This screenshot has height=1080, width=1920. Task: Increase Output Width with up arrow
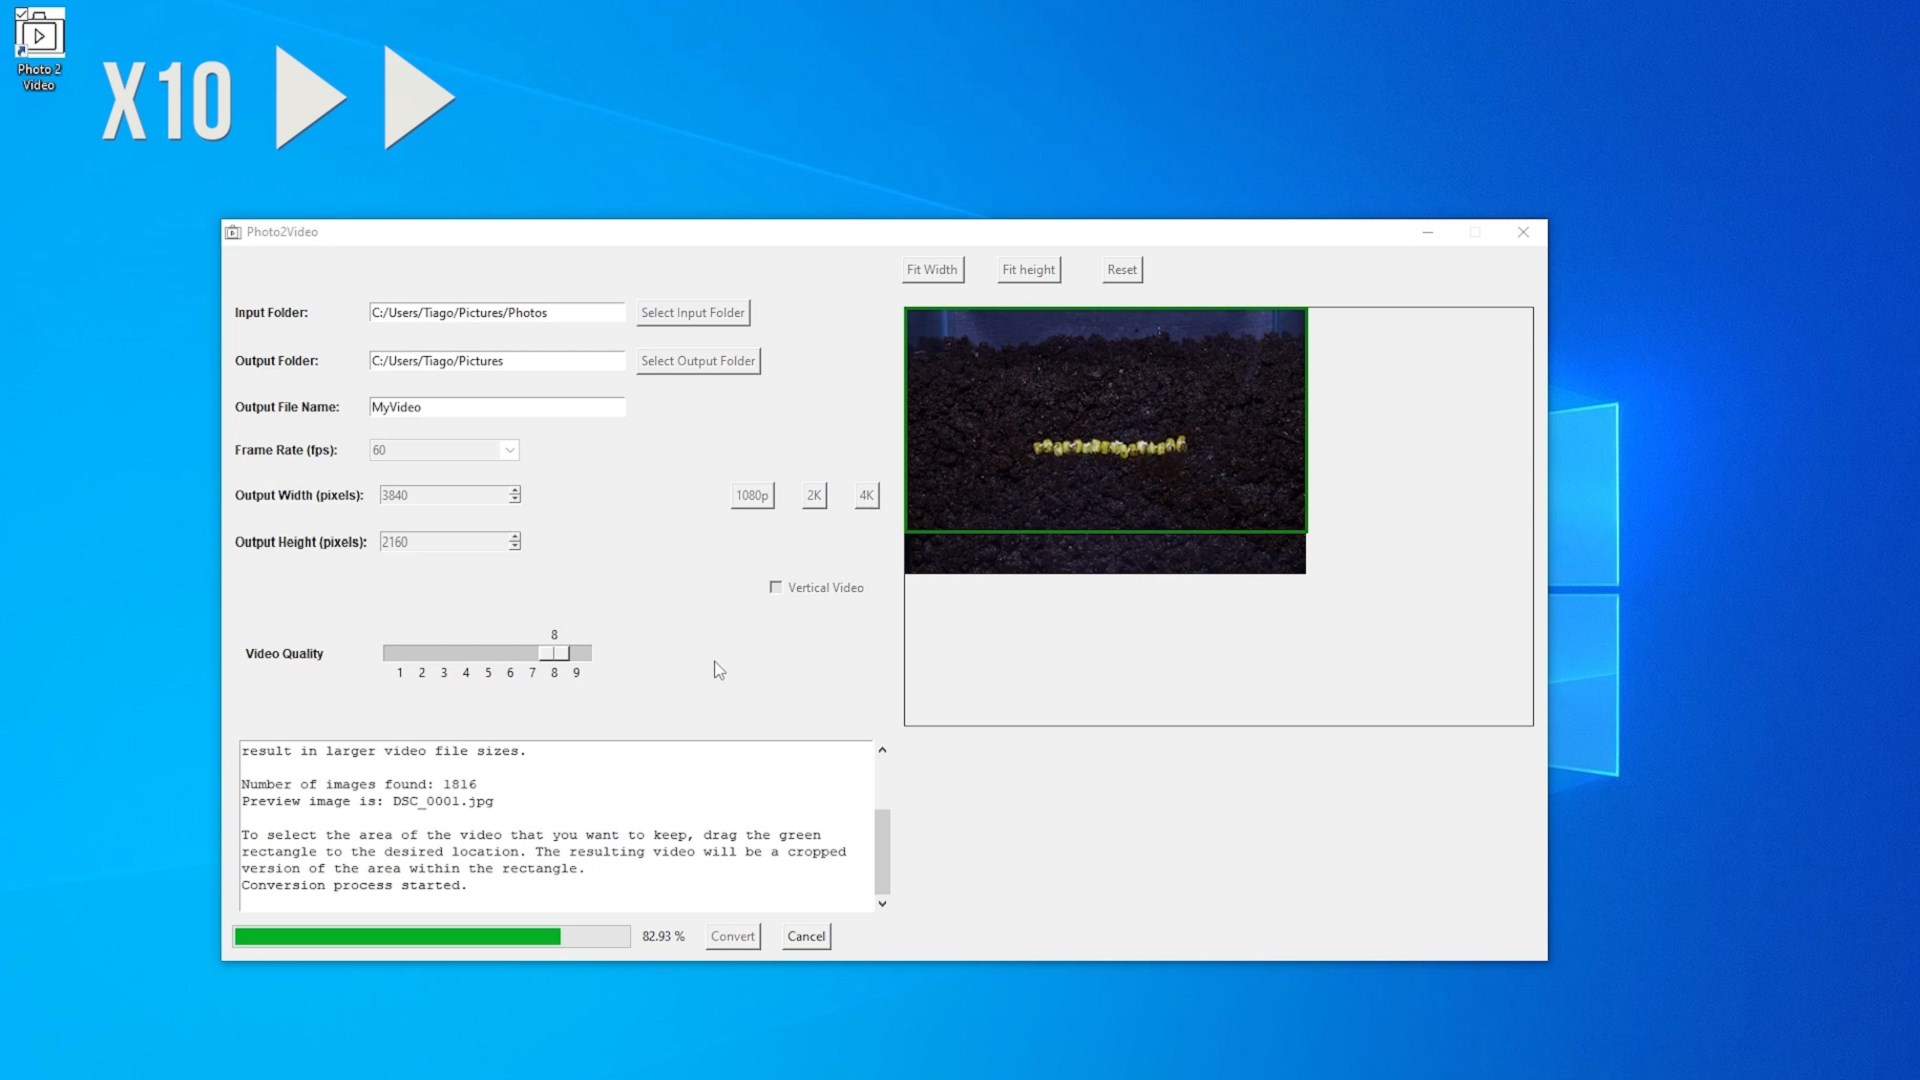tap(515, 490)
